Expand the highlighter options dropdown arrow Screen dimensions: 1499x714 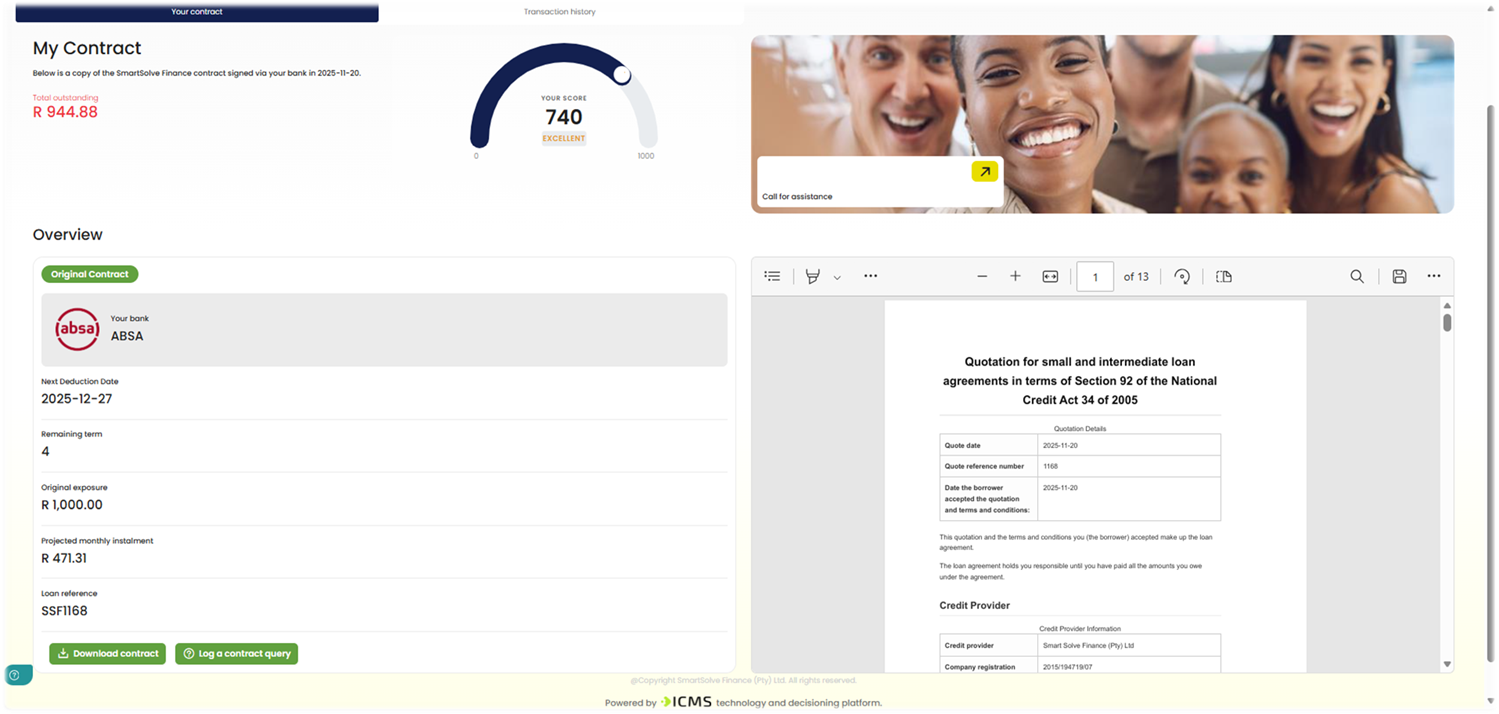(x=837, y=277)
